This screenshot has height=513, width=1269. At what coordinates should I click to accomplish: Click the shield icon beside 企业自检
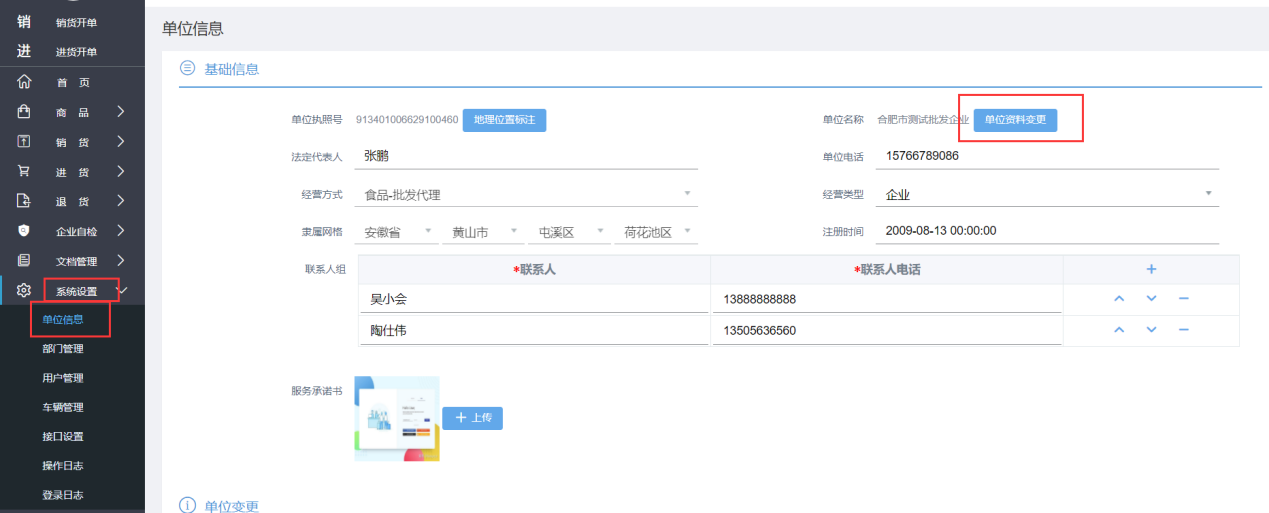[x=24, y=231]
